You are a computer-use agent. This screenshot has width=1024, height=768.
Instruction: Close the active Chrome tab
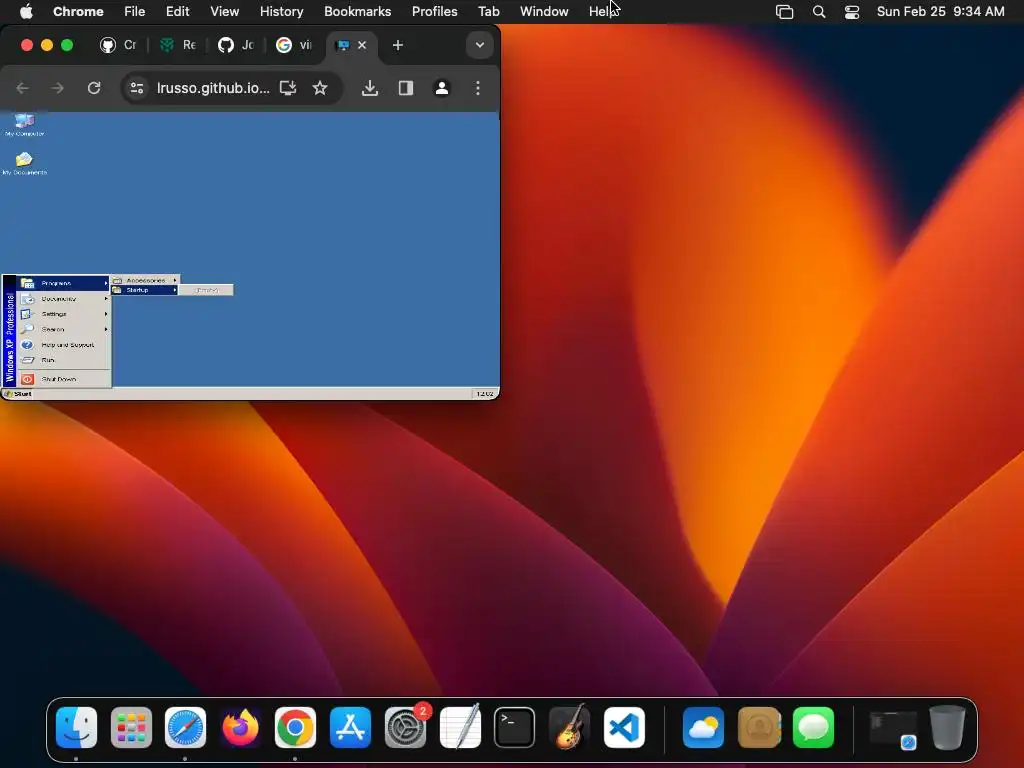click(x=362, y=45)
